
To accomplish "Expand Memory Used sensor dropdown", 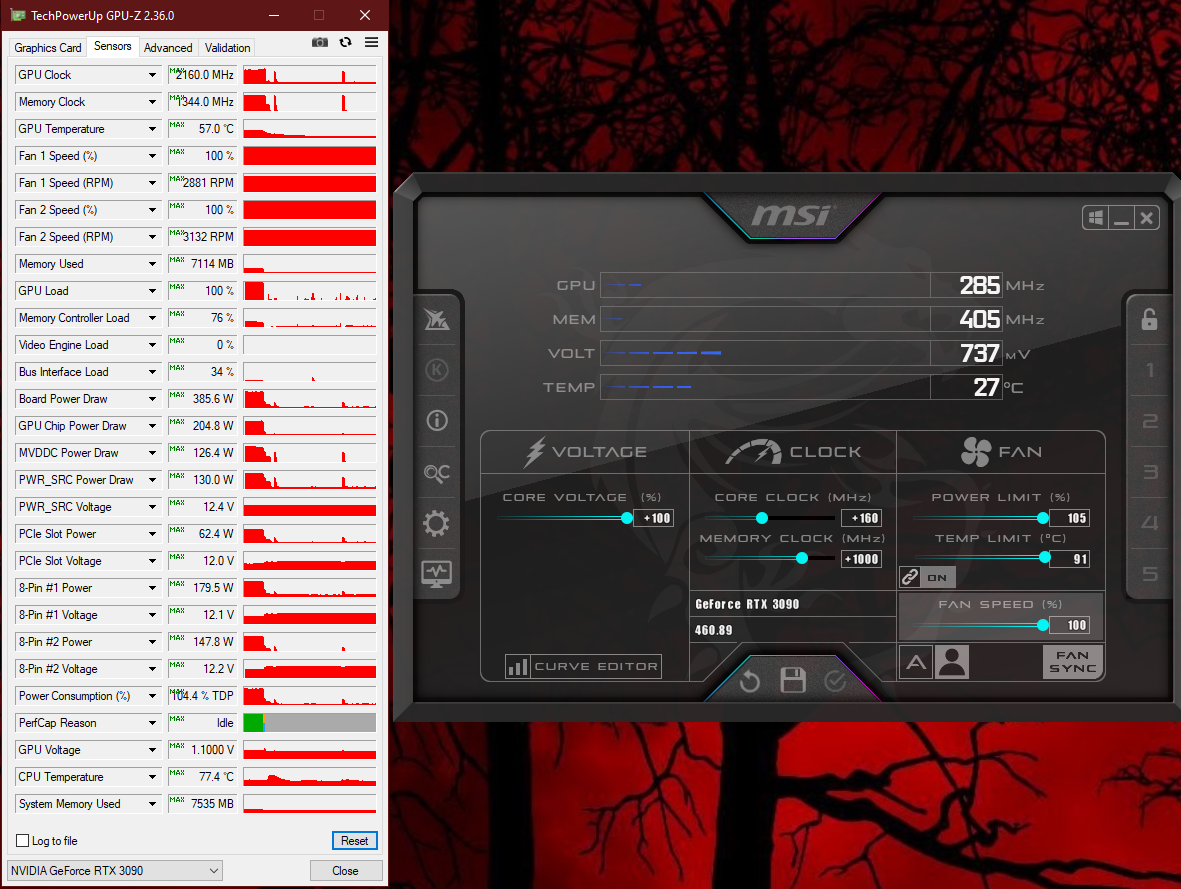I will [152, 264].
